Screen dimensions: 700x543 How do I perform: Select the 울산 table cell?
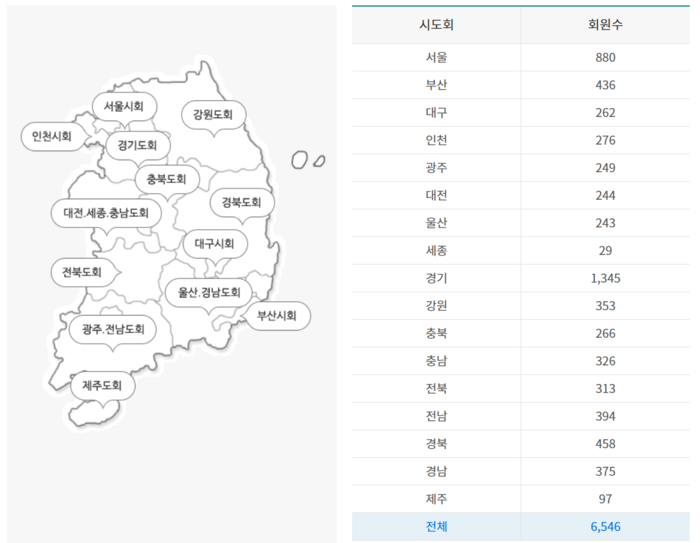(436, 223)
